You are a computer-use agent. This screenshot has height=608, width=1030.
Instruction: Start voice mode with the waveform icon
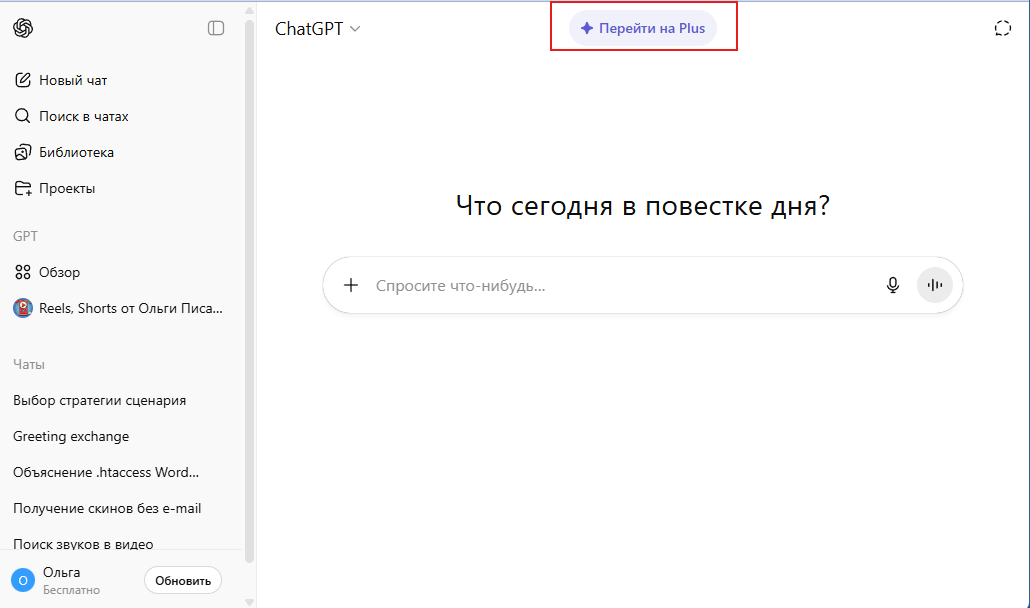[935, 285]
